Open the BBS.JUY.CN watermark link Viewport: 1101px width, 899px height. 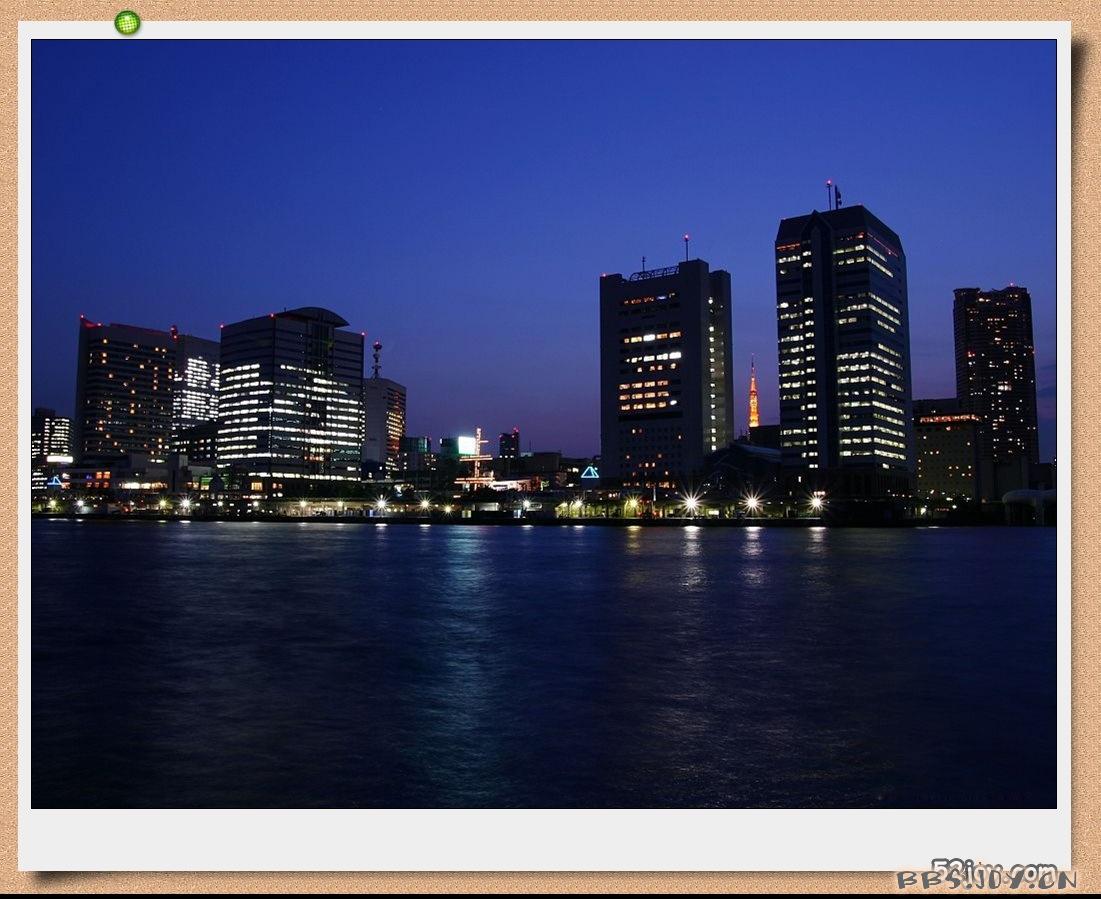click(986, 877)
